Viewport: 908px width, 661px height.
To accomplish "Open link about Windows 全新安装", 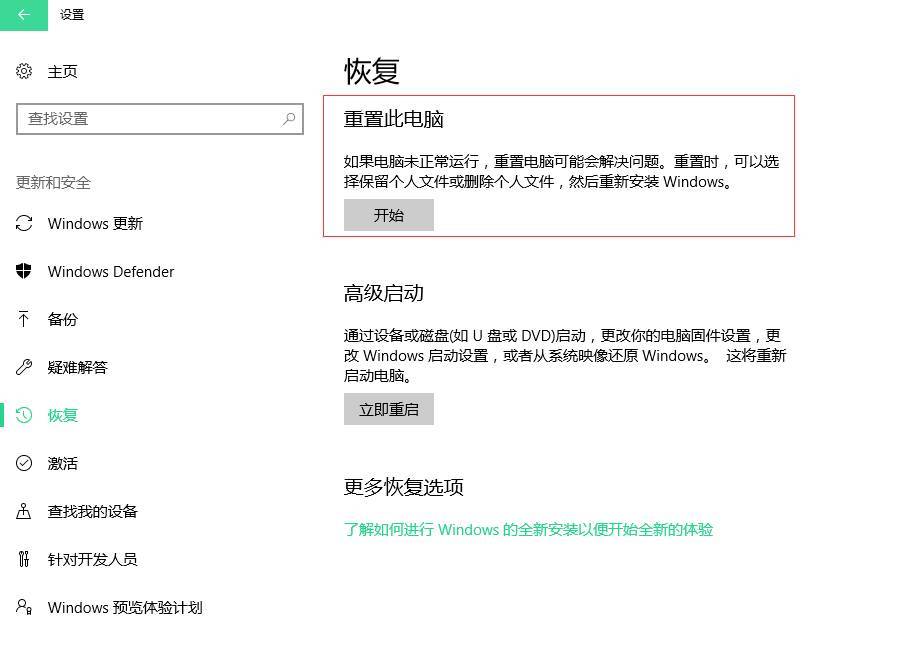I will (528, 529).
